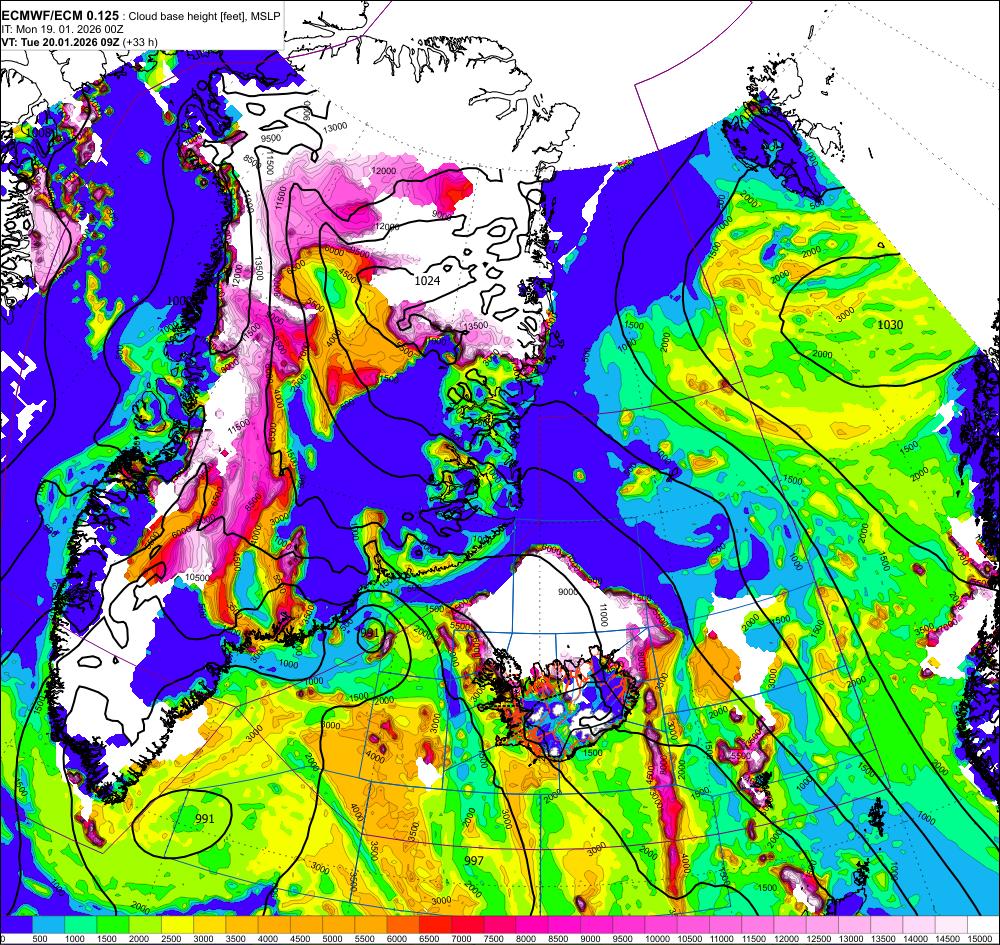Click the 'Cloud base height [feet], MSLP' parameter text
Viewport: 1000px width, 945px height.
coord(204,16)
